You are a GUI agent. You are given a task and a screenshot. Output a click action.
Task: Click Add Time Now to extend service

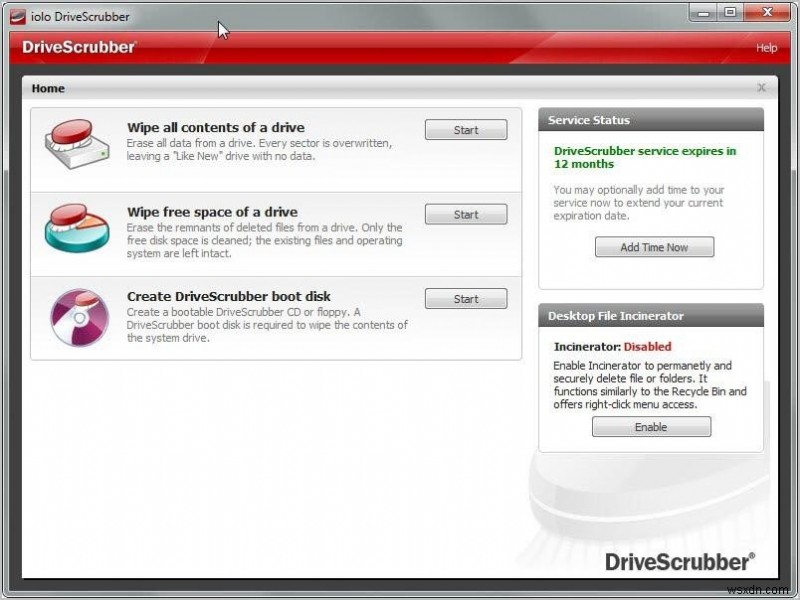tap(654, 247)
